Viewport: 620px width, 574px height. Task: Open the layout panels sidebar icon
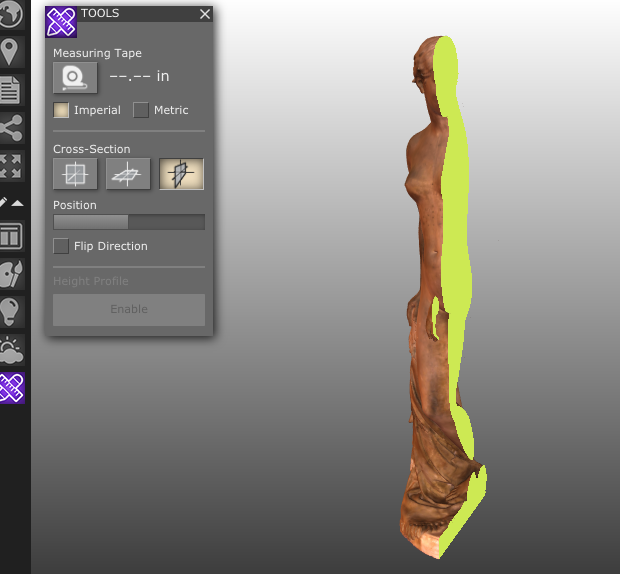pos(11,236)
